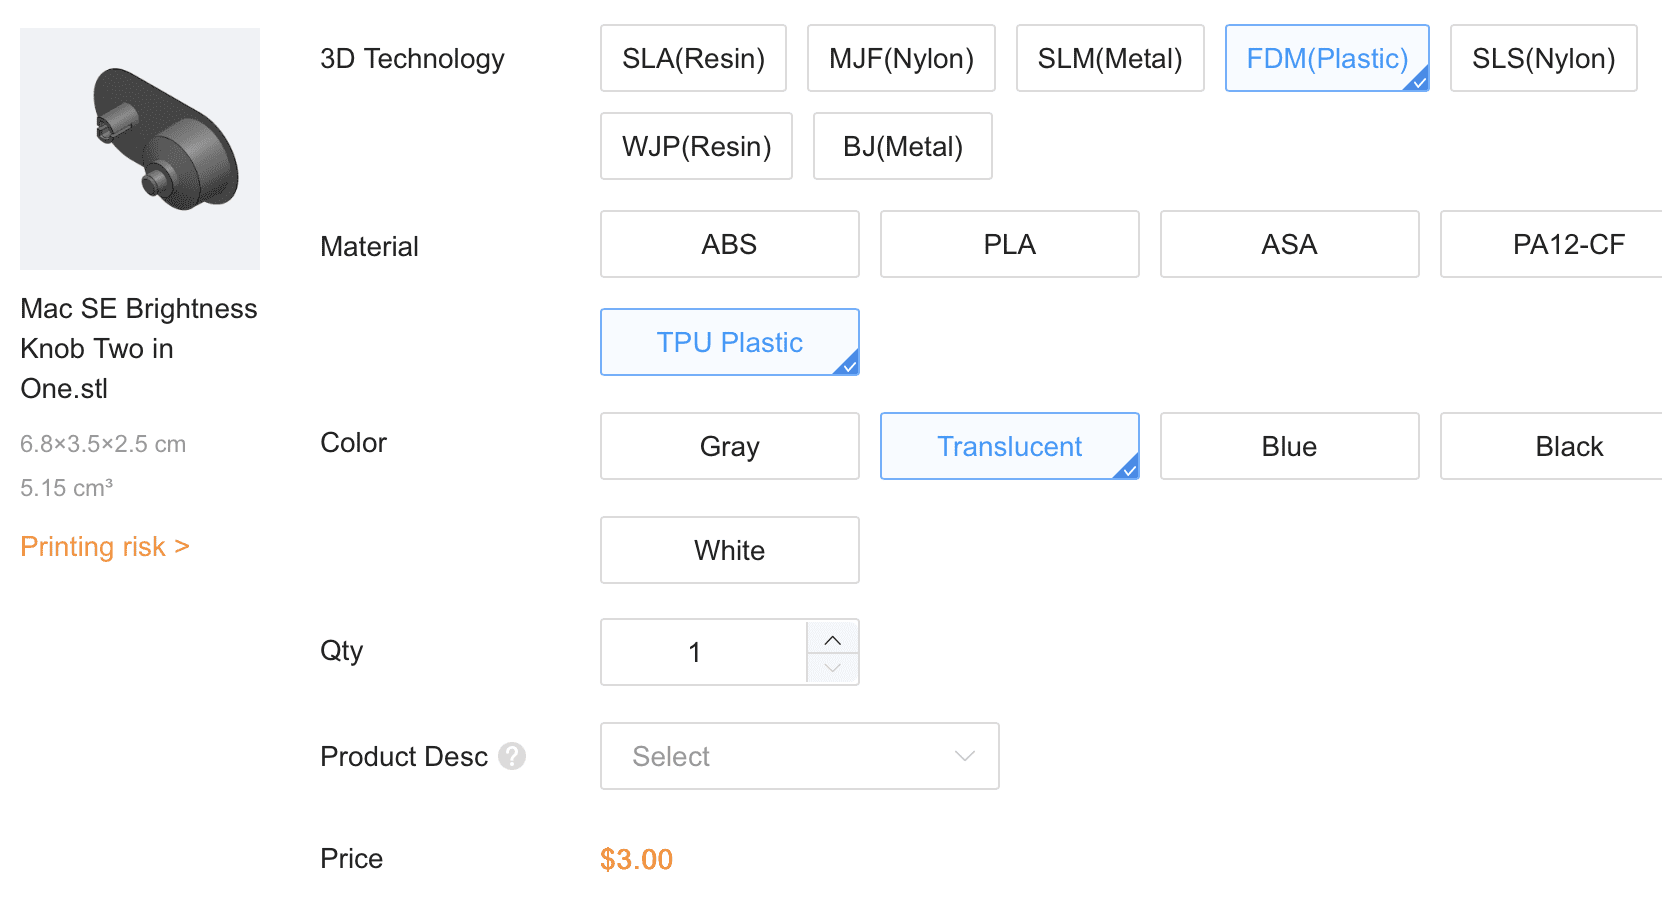Select BJ(Metal) technology
This screenshot has width=1662, height=900.
point(902,147)
